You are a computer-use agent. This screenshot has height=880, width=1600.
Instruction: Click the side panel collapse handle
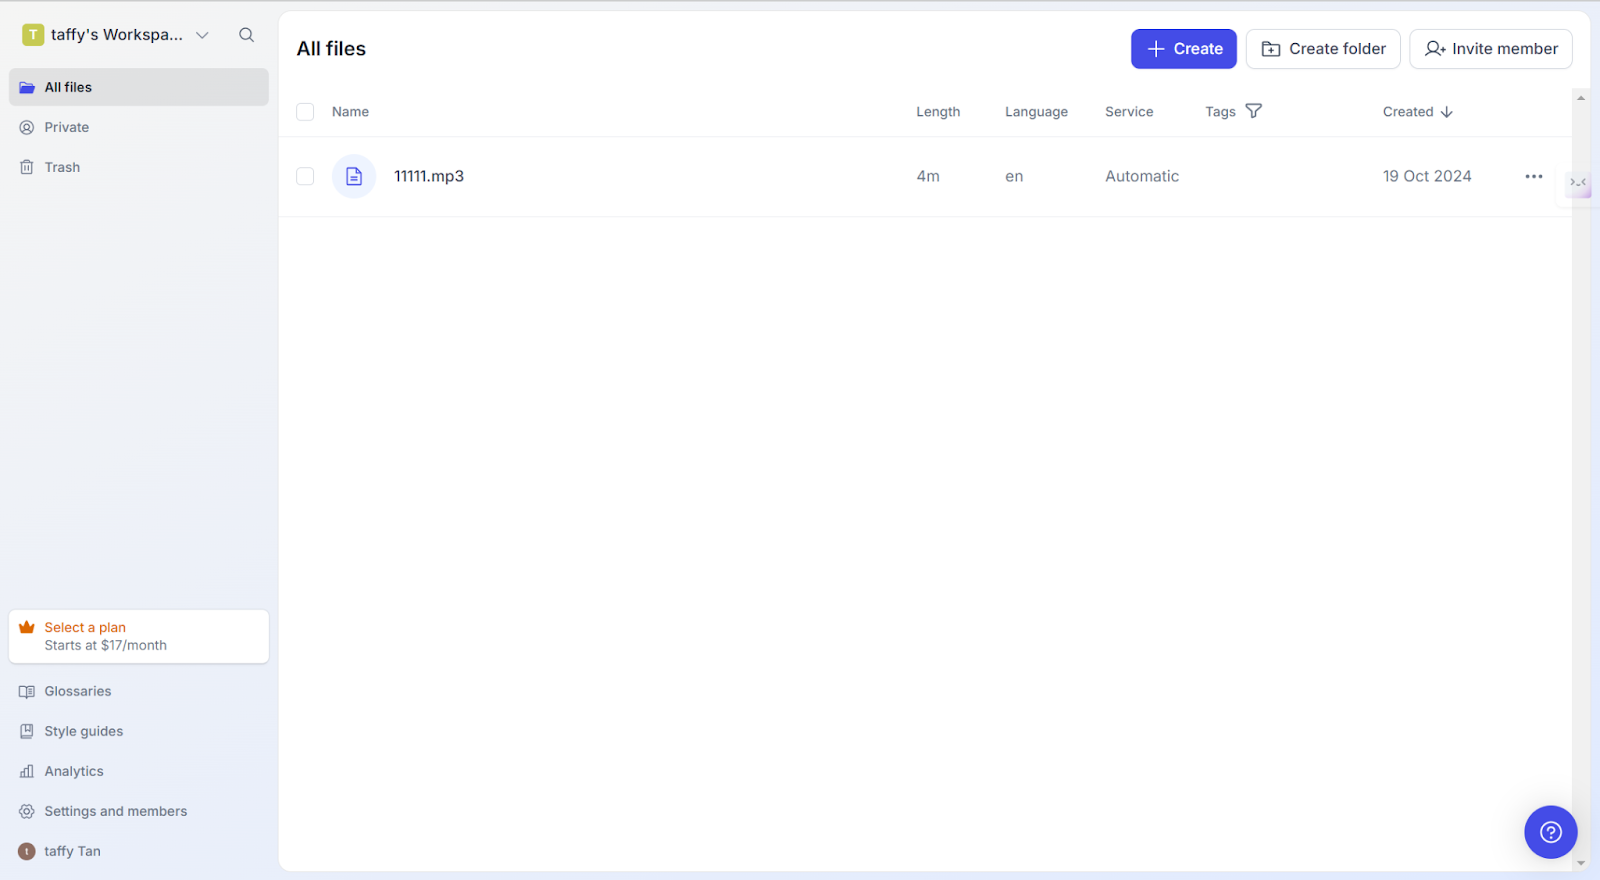(1578, 182)
